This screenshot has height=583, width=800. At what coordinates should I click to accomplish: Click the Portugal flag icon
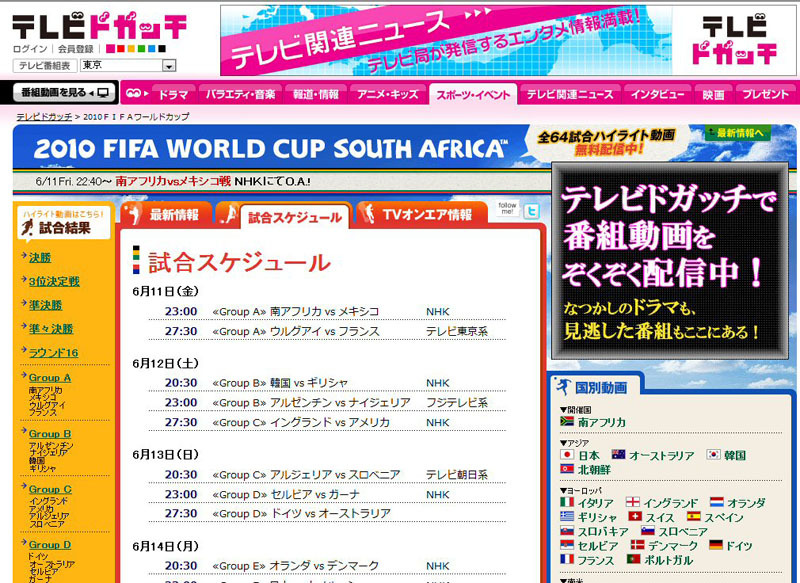[x=634, y=560]
